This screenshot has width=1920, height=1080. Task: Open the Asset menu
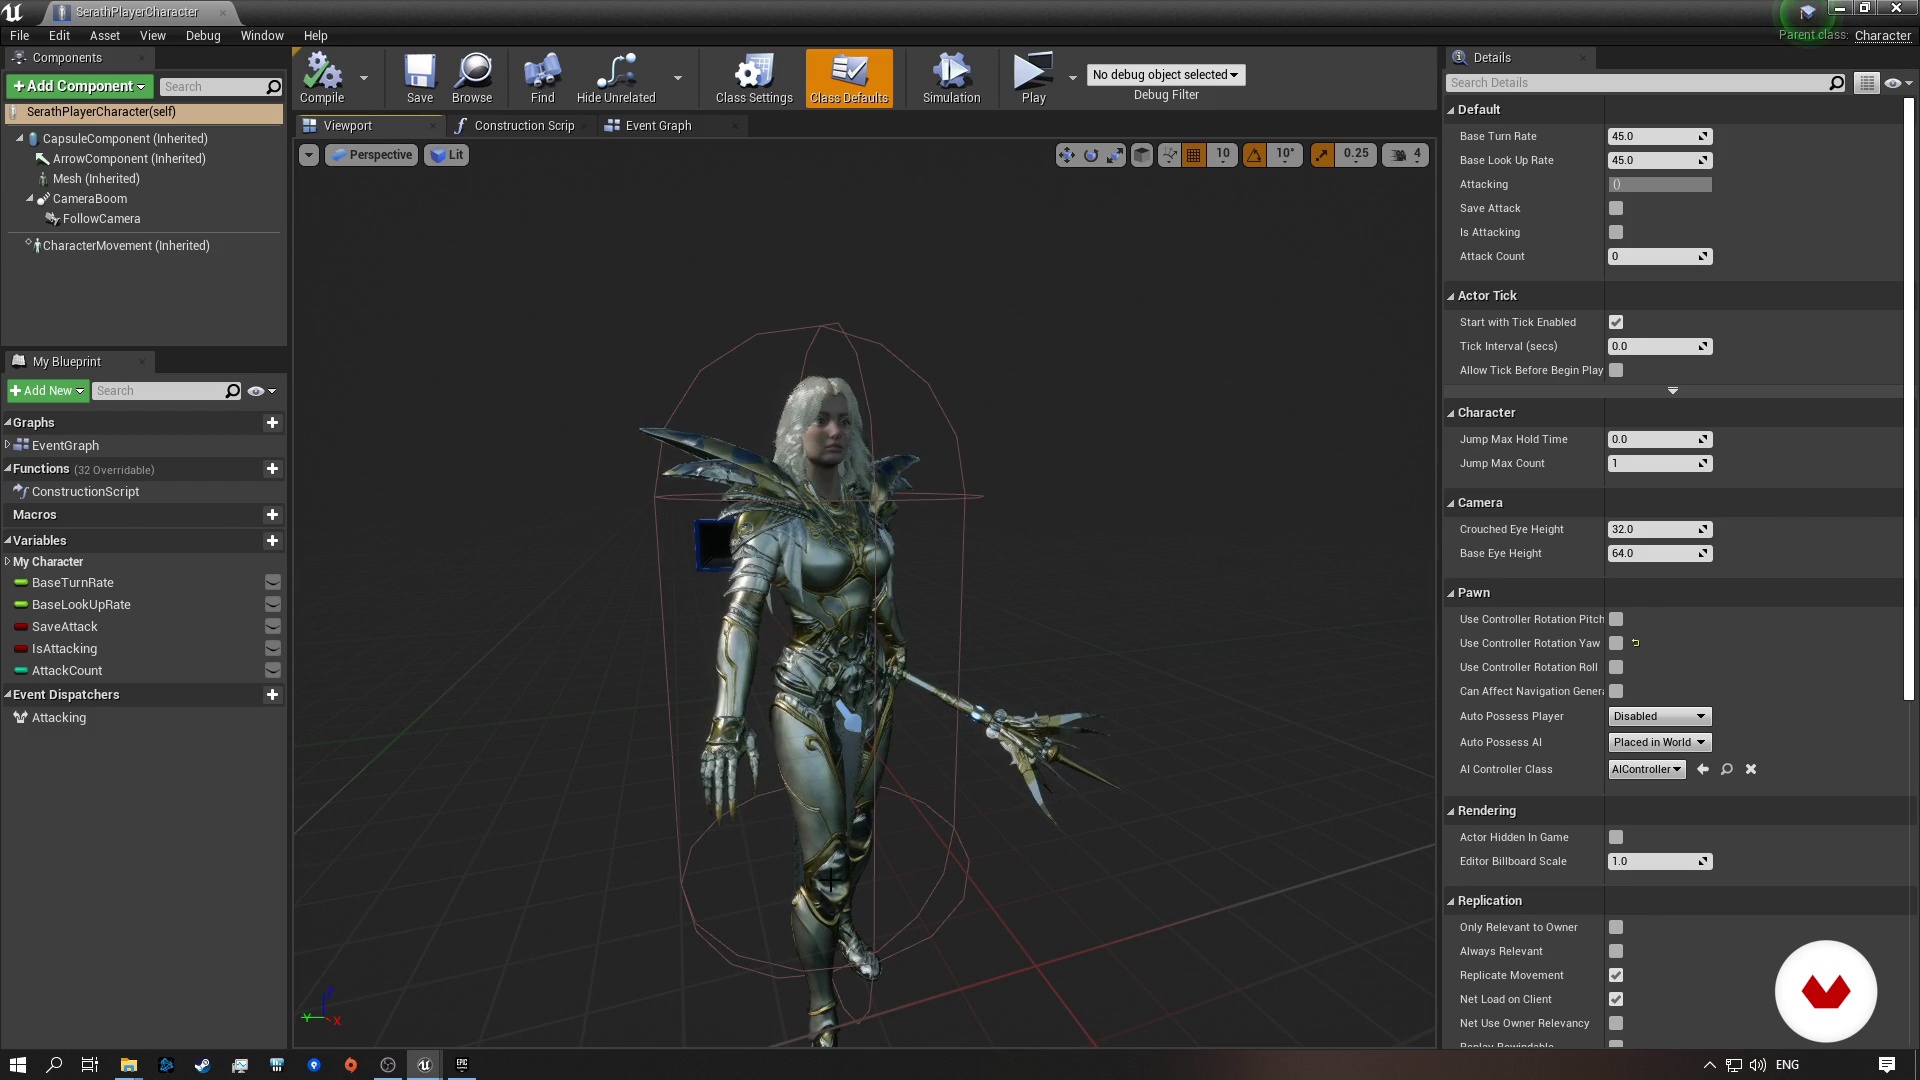pos(105,36)
